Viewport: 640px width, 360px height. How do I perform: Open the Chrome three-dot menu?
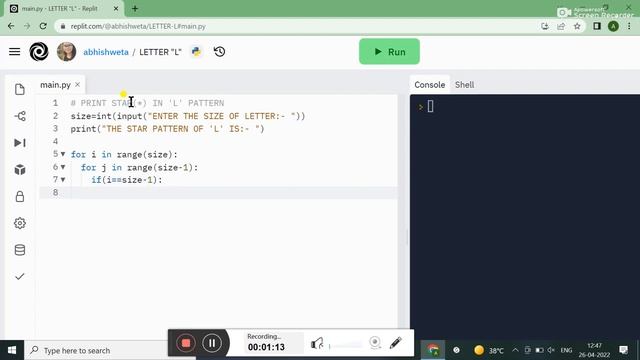(629, 26)
